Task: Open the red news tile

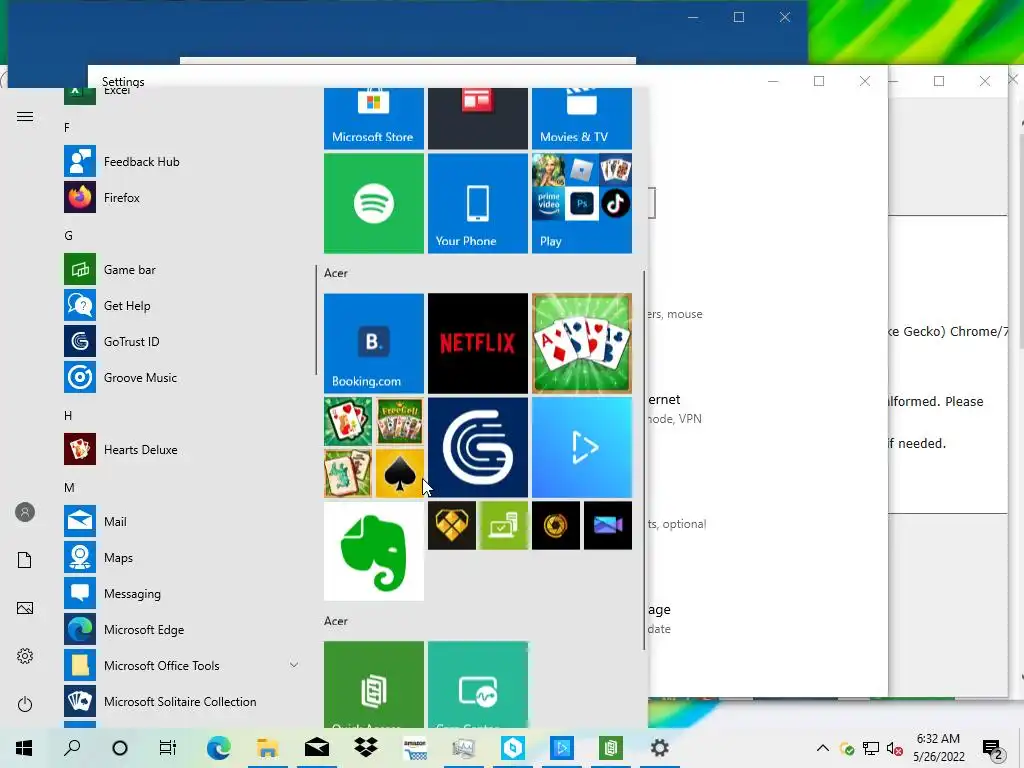Action: click(477, 118)
